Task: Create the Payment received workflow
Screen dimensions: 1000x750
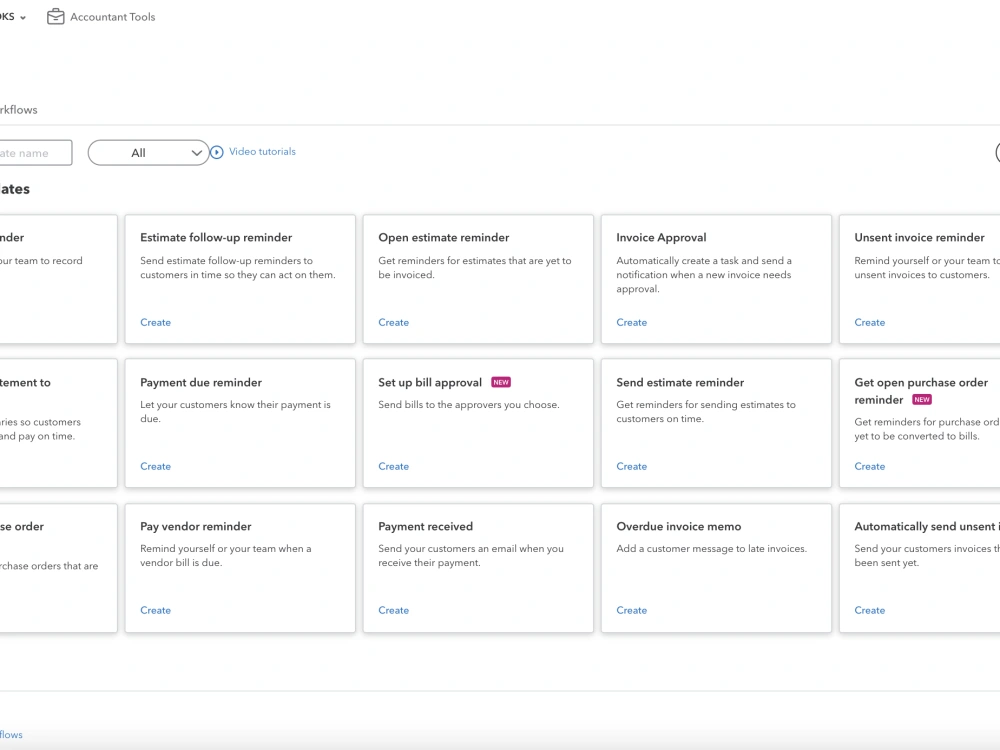Action: tap(393, 610)
